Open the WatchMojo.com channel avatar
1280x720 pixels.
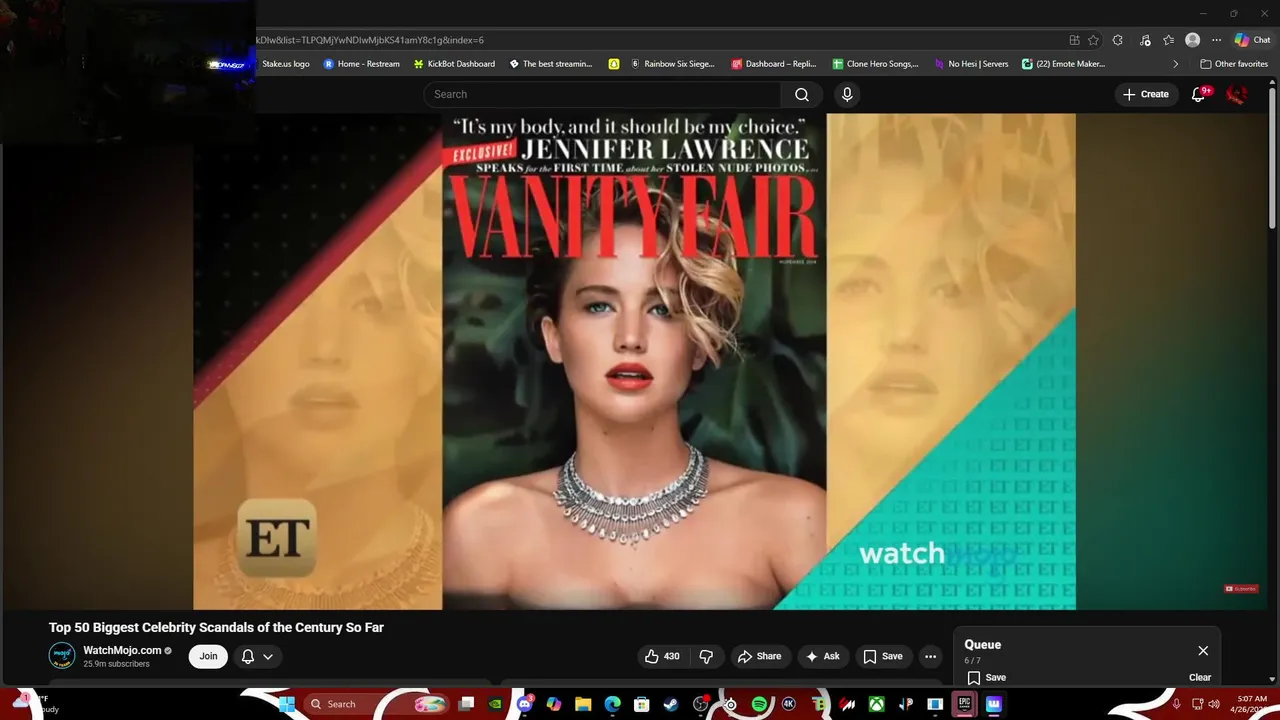tap(62, 656)
